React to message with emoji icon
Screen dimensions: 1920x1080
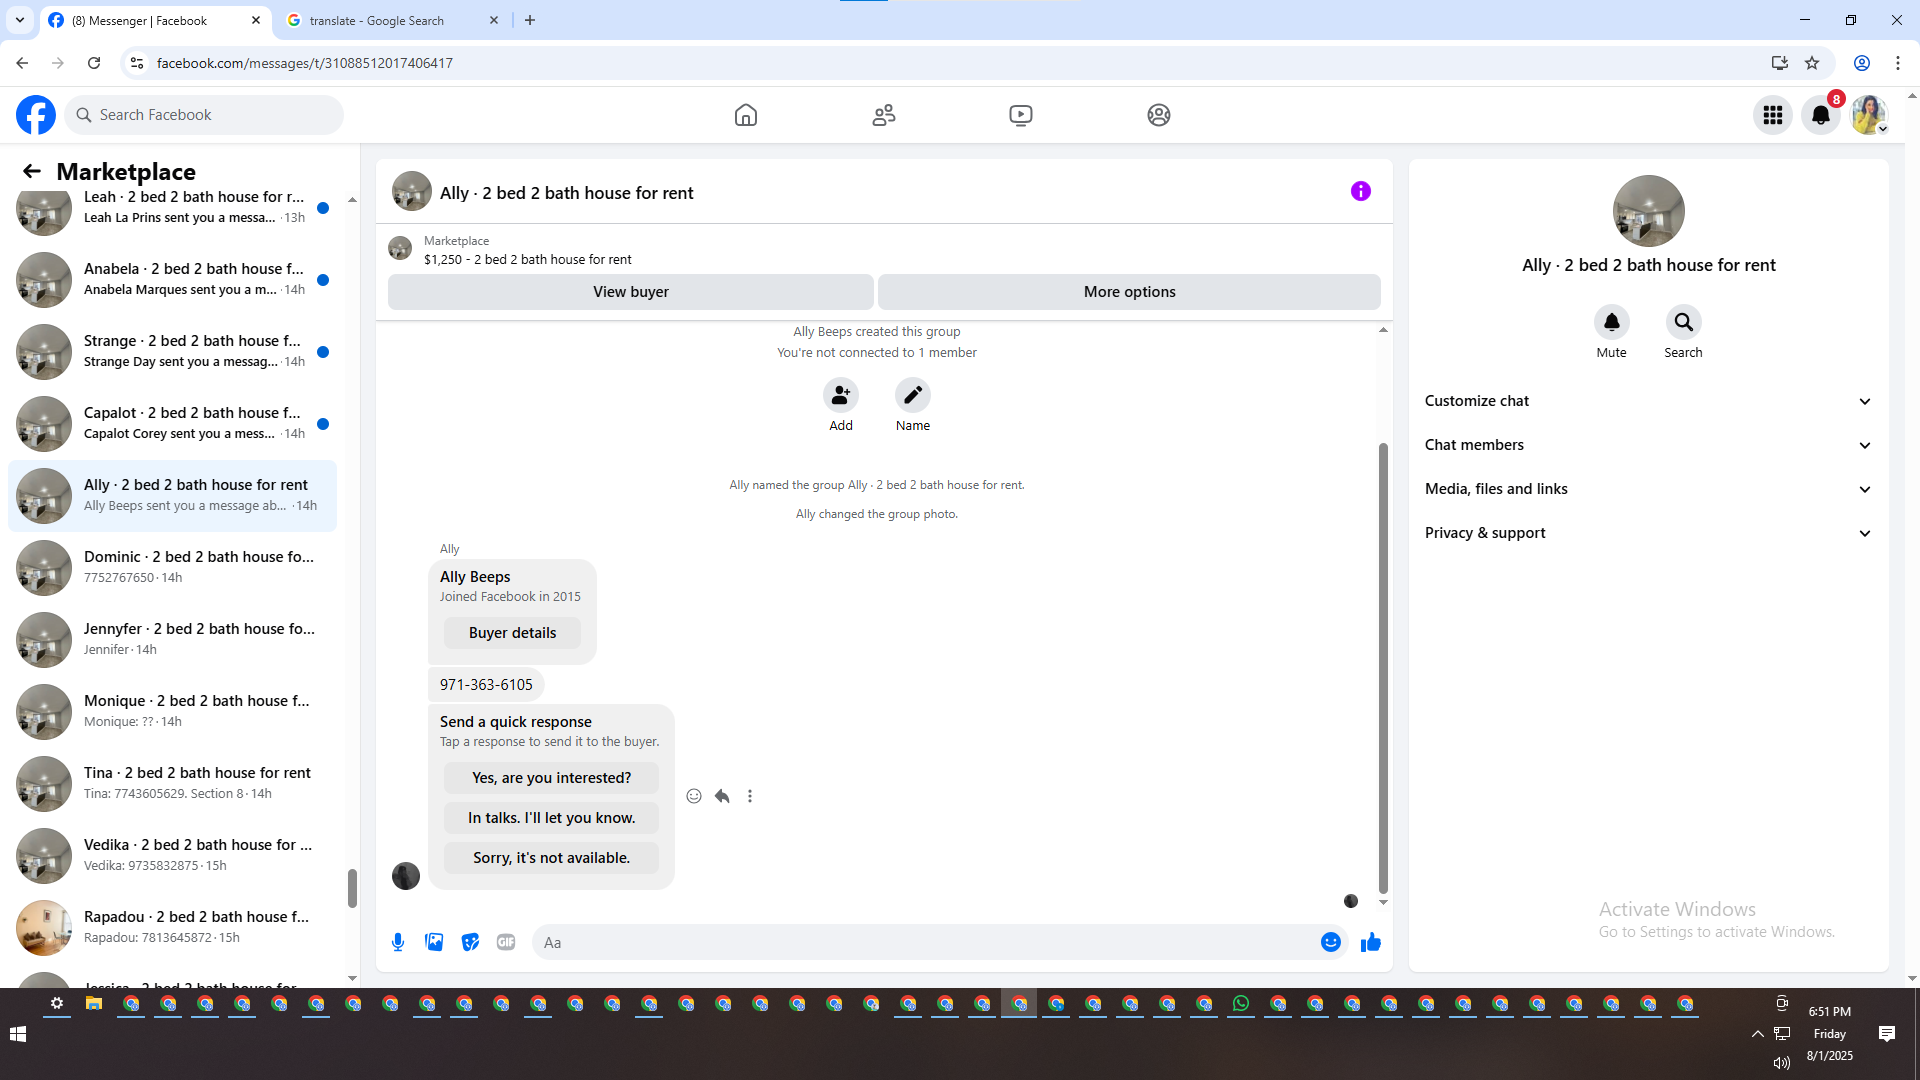694,796
